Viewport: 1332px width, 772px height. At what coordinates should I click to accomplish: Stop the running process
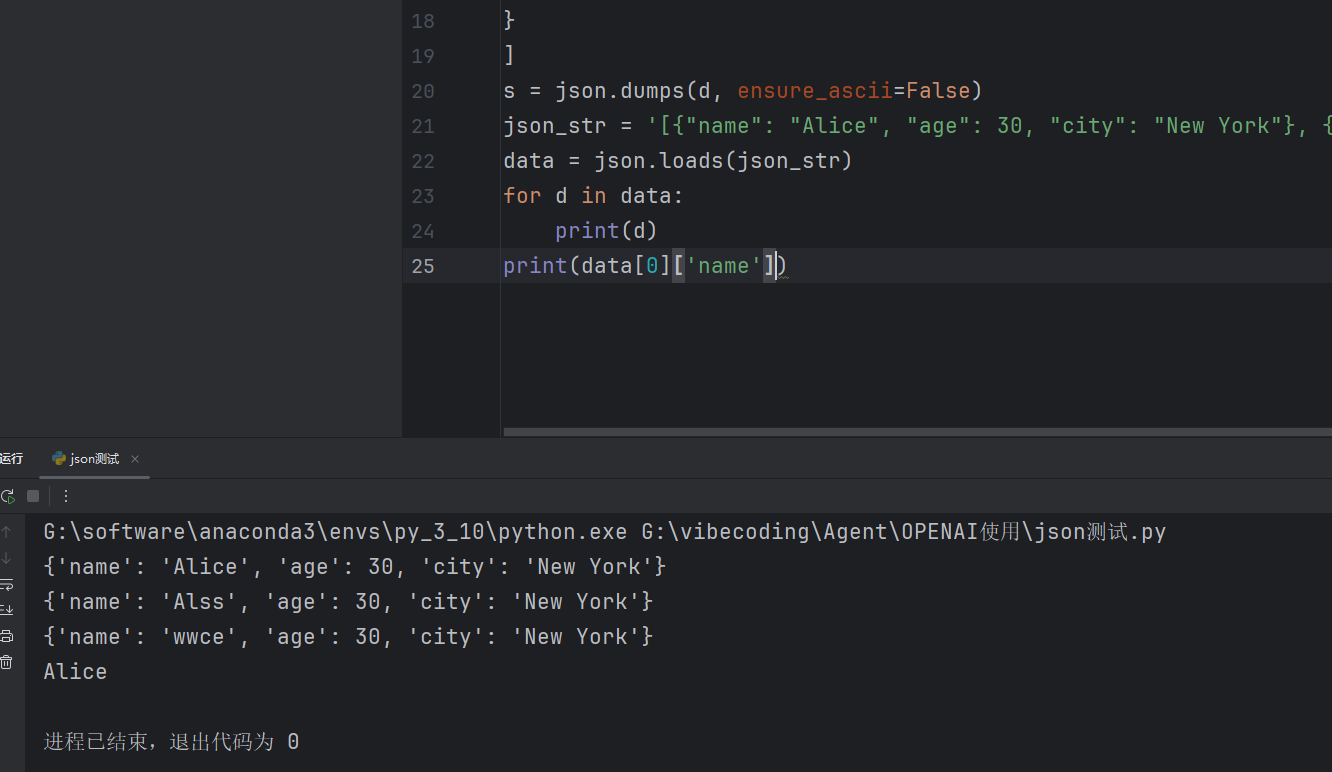click(33, 496)
